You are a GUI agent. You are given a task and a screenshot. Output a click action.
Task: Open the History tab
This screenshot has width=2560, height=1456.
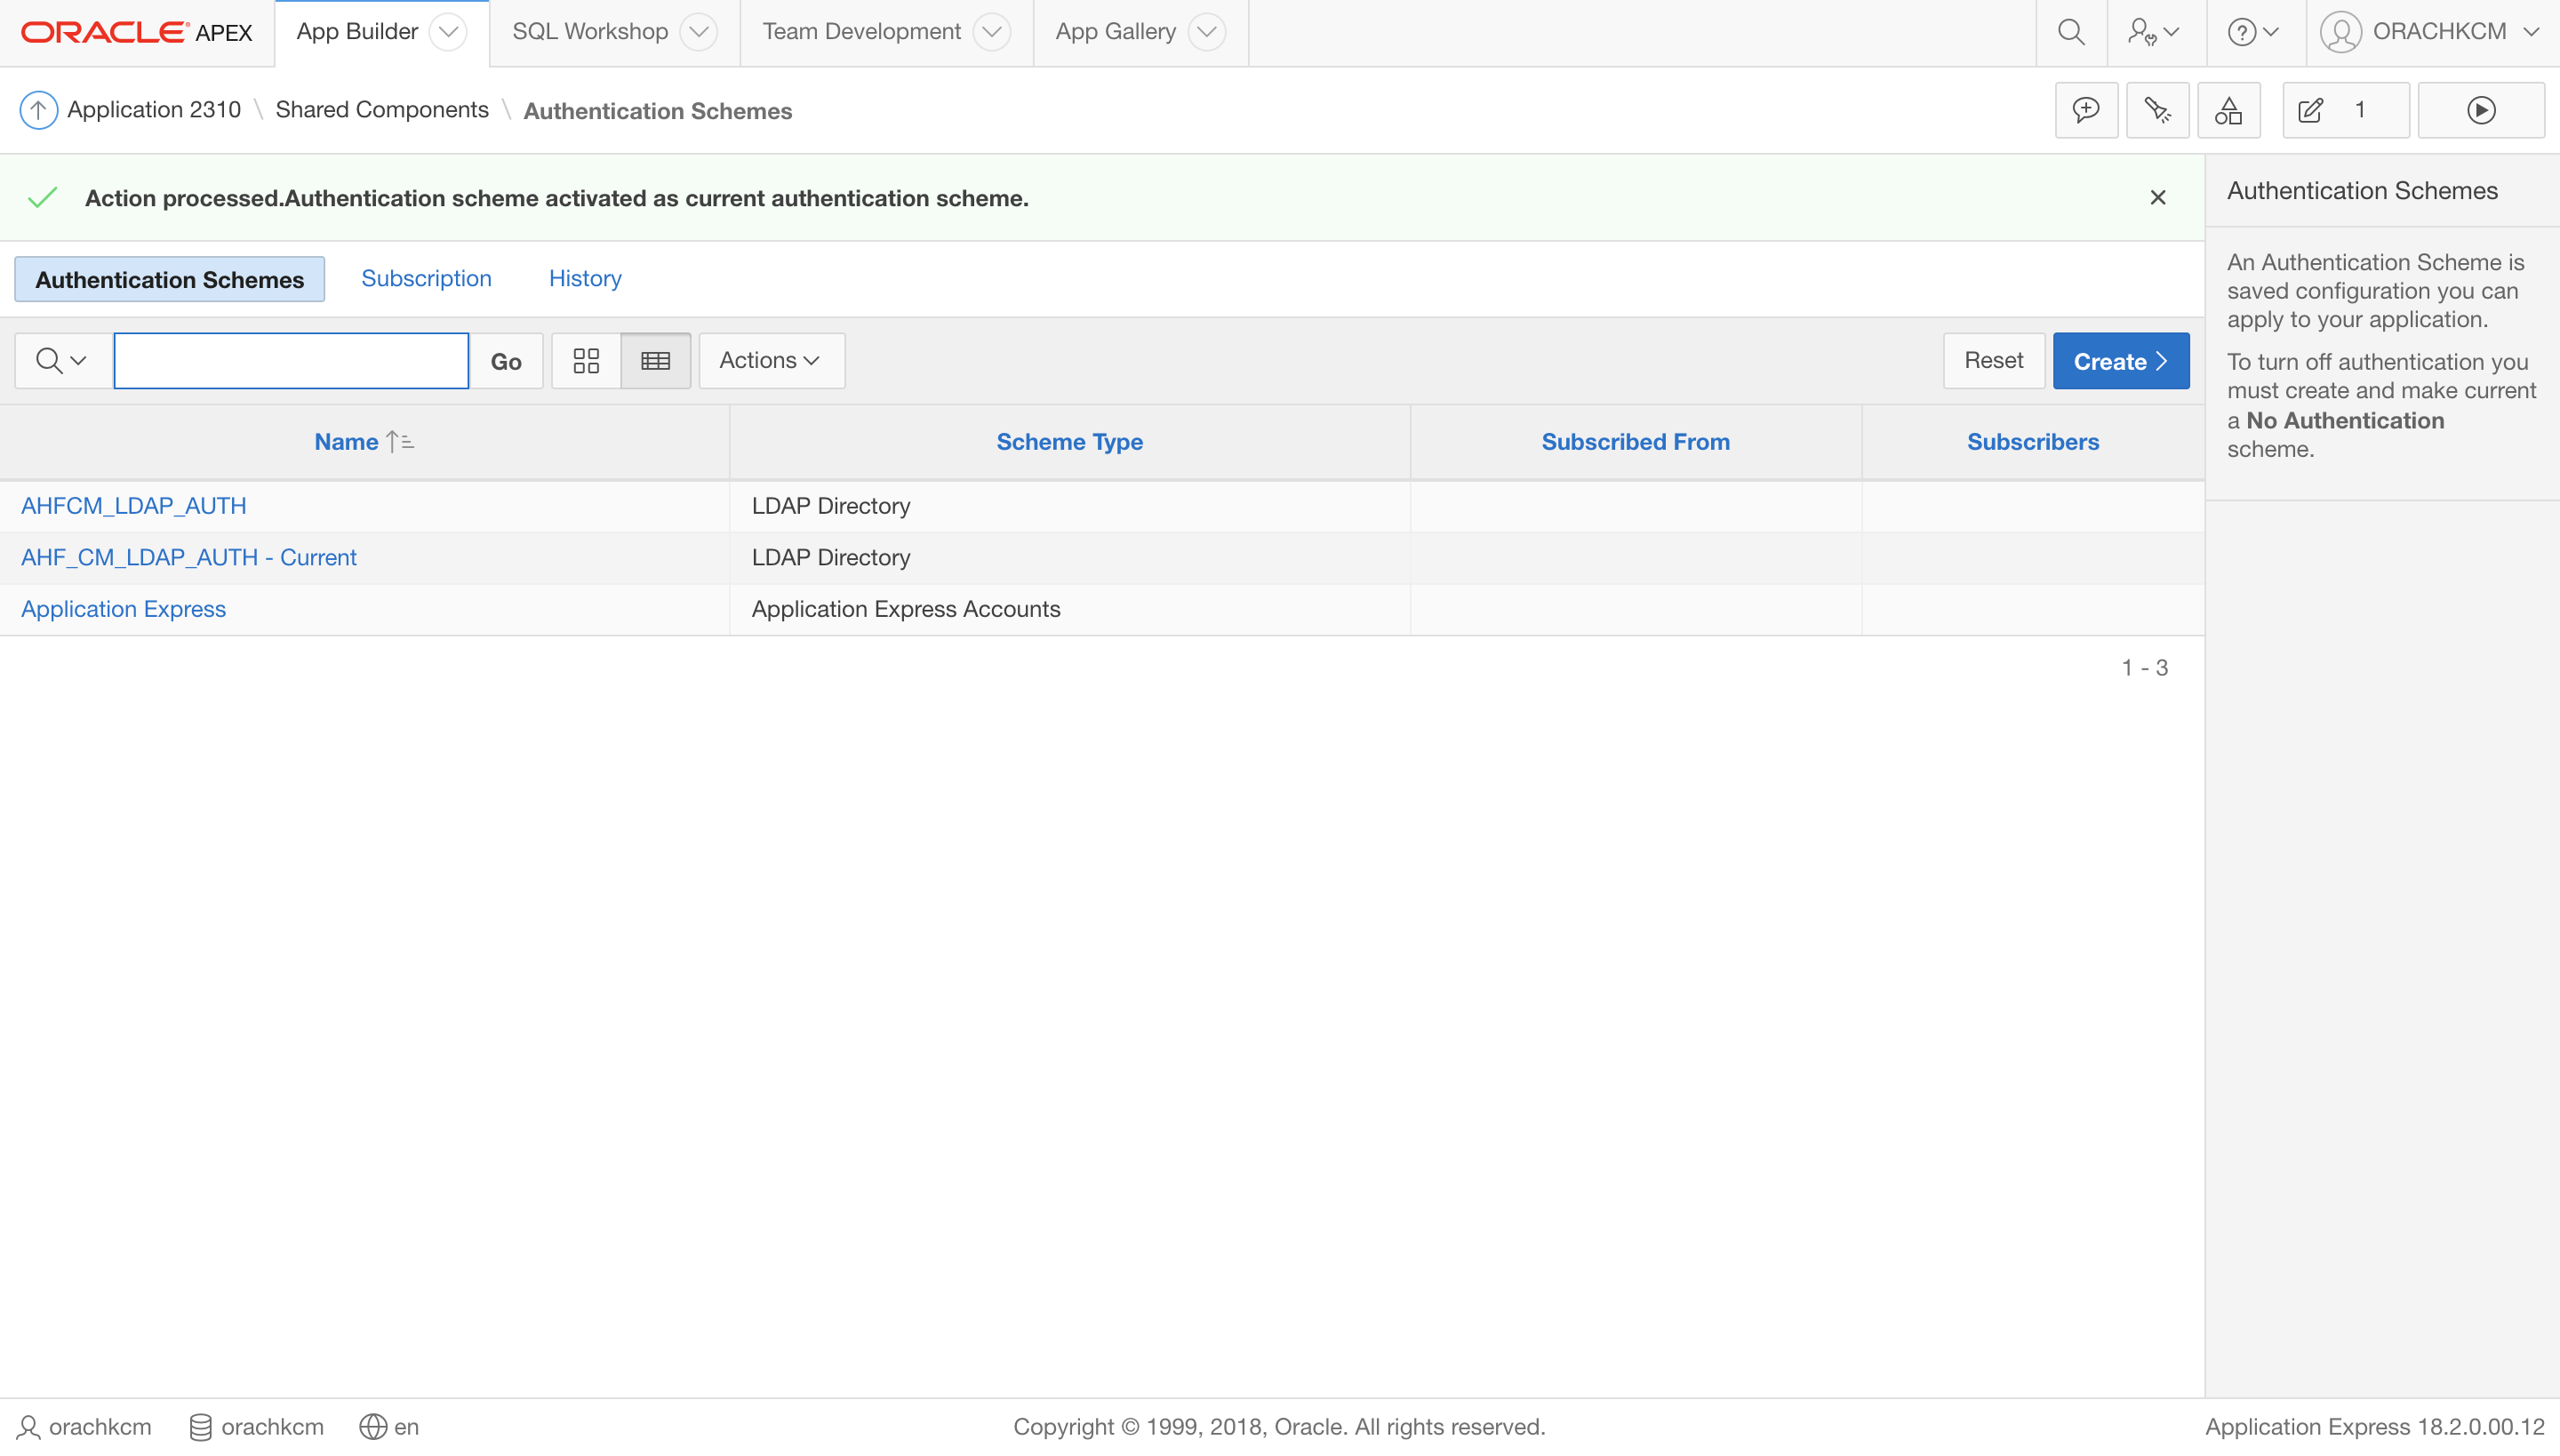coord(584,279)
